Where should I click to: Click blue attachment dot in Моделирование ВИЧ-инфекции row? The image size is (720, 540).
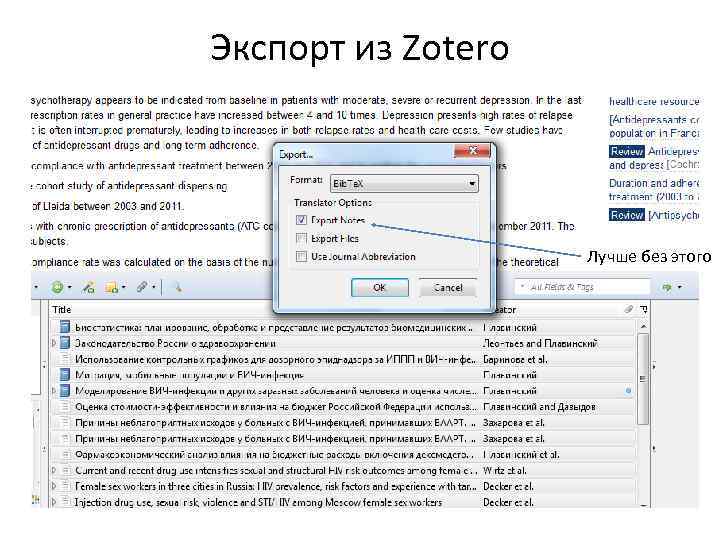pyautogui.click(x=628, y=391)
